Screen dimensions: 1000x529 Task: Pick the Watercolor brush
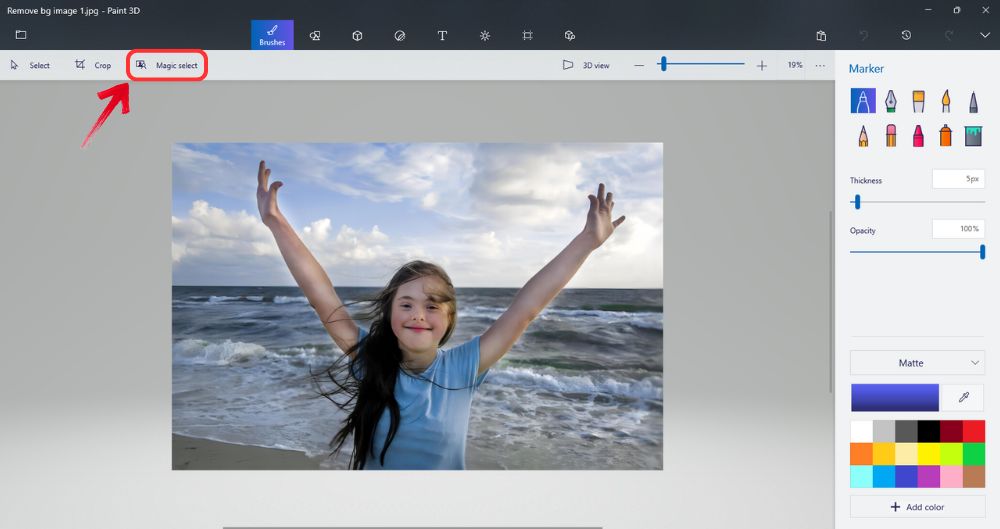click(x=946, y=101)
